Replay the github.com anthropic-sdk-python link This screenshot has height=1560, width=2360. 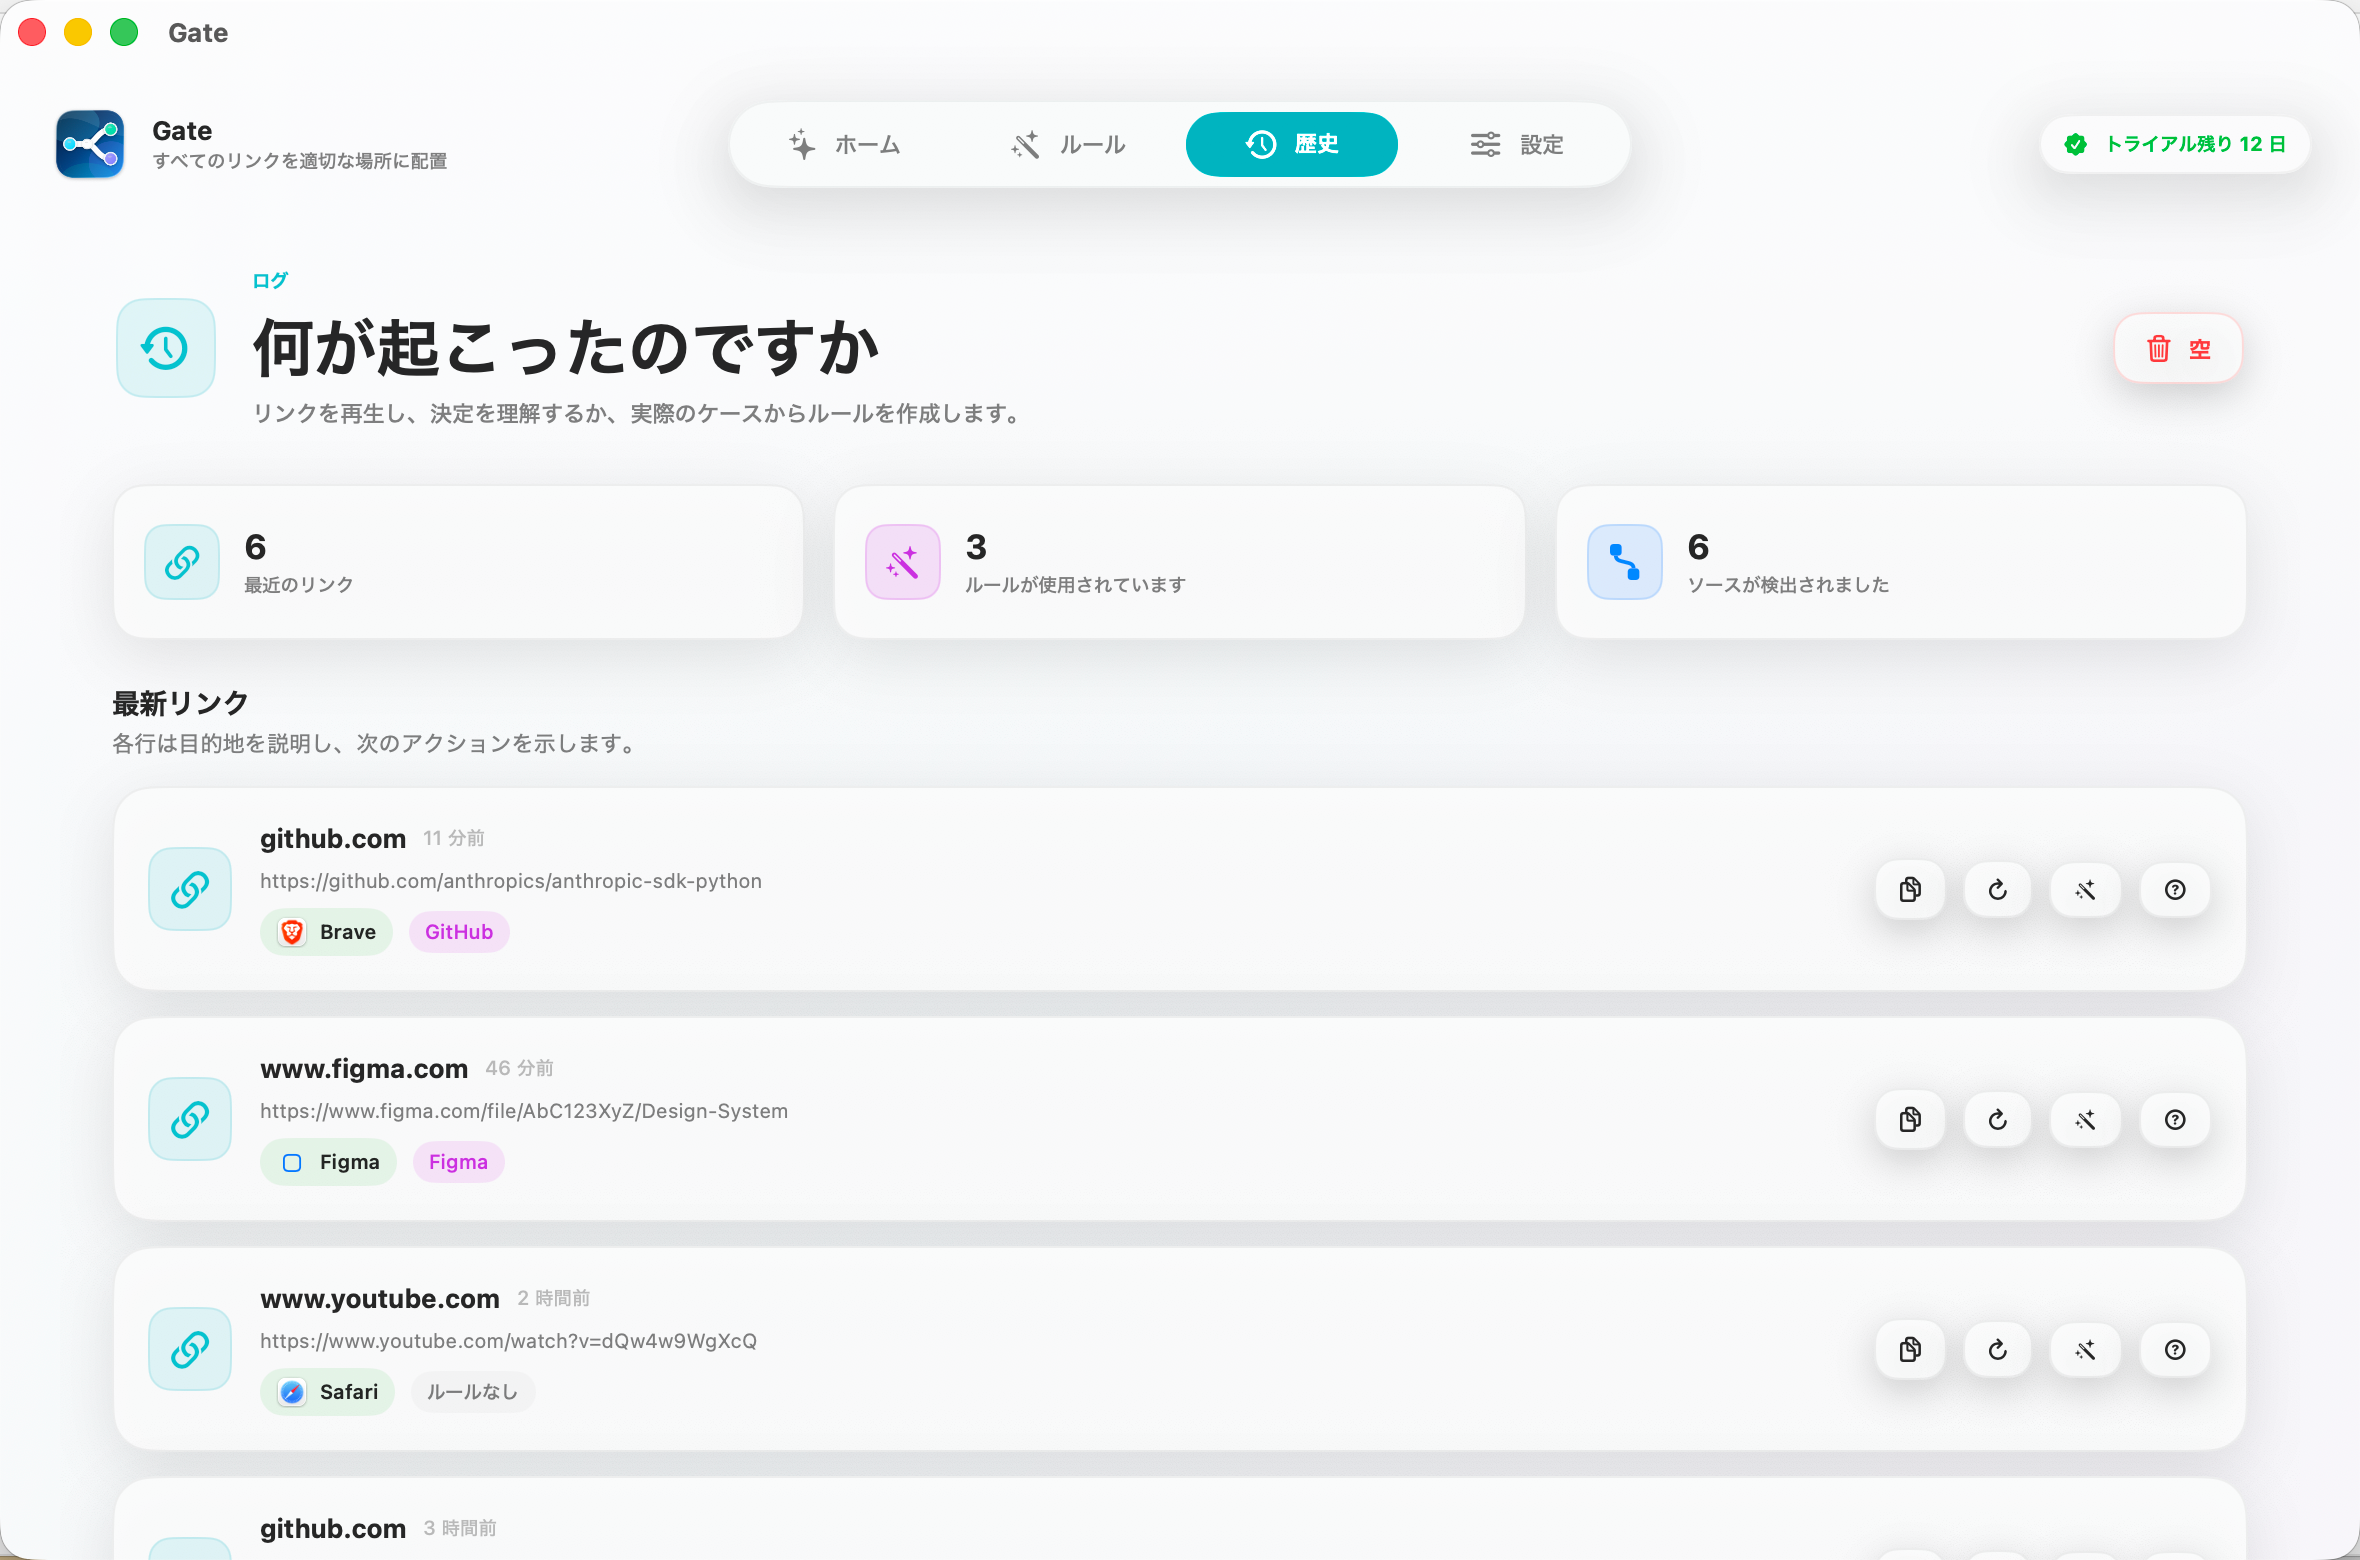pyautogui.click(x=1998, y=890)
